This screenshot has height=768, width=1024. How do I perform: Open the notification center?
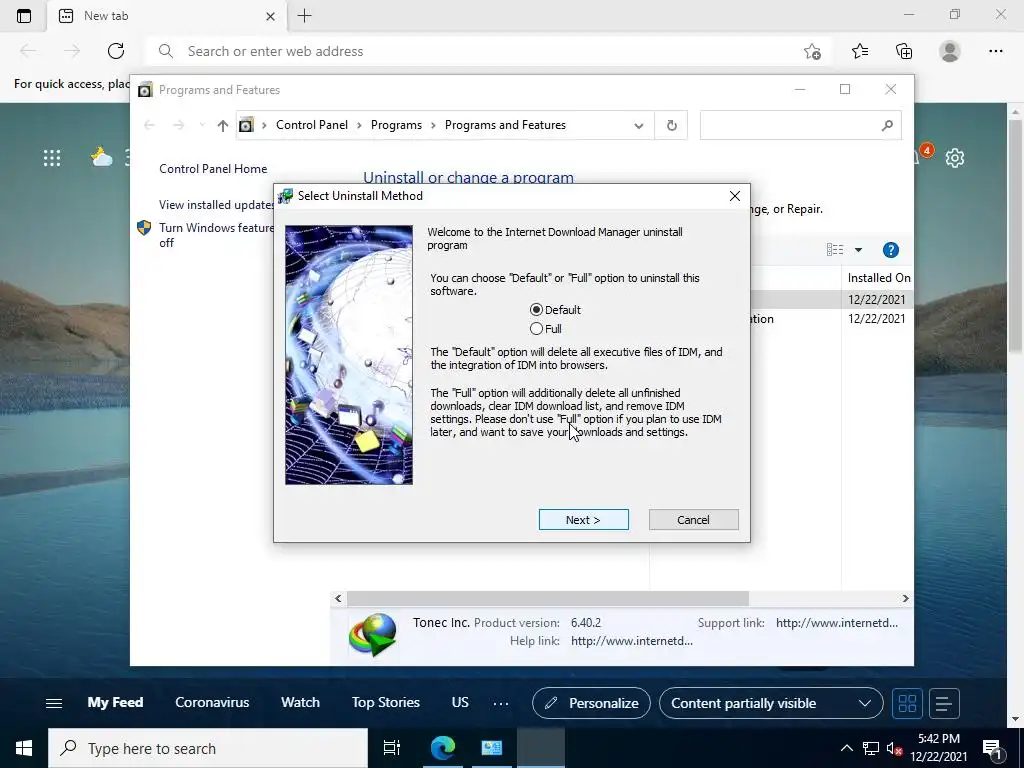993,749
